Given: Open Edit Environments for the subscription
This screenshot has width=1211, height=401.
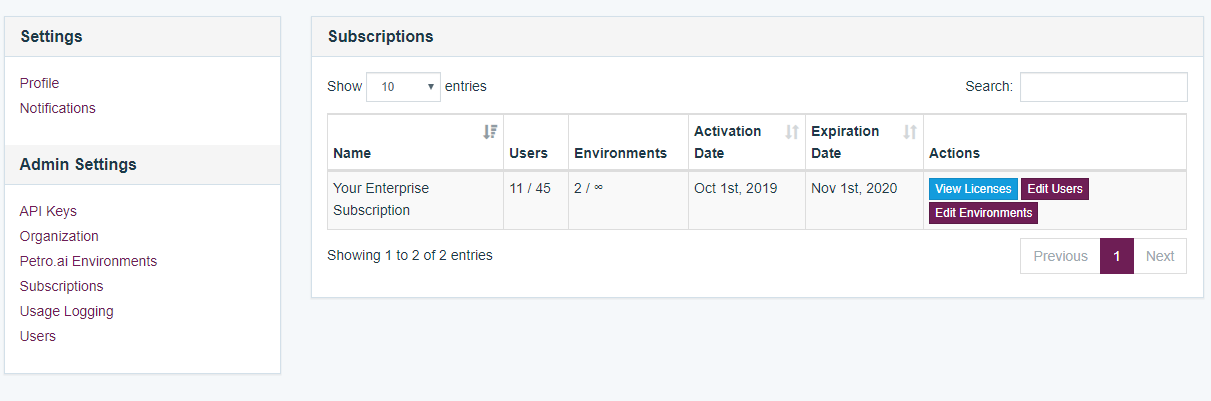Looking at the screenshot, I should 983,213.
